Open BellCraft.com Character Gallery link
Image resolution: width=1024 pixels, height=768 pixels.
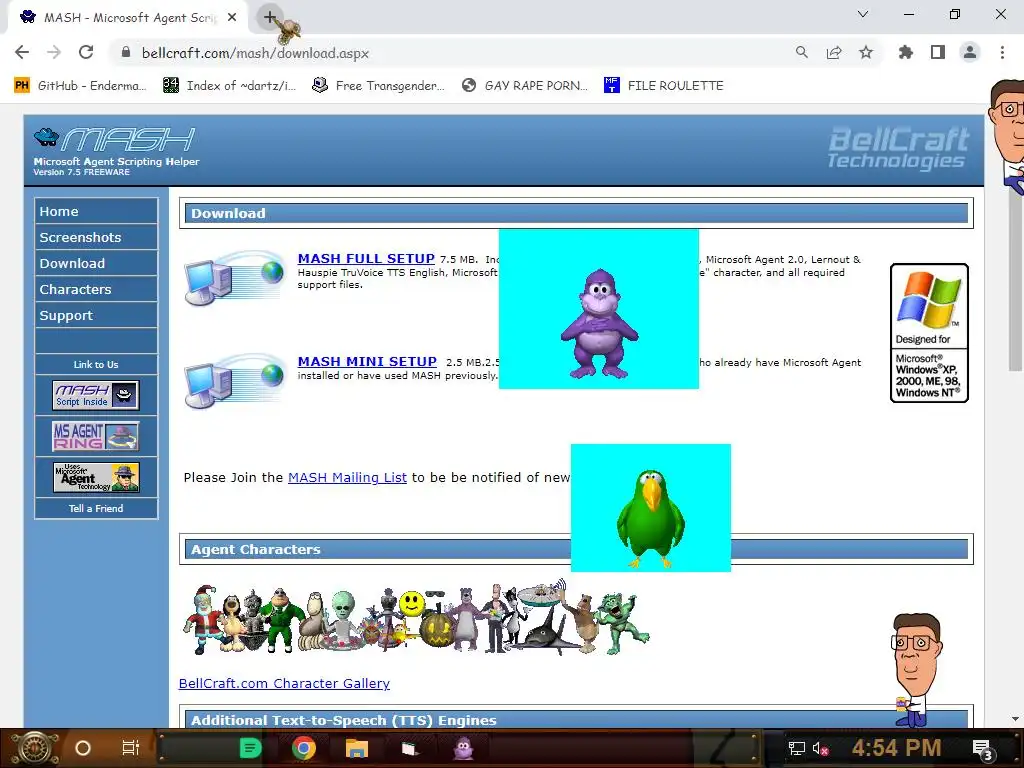[x=284, y=683]
